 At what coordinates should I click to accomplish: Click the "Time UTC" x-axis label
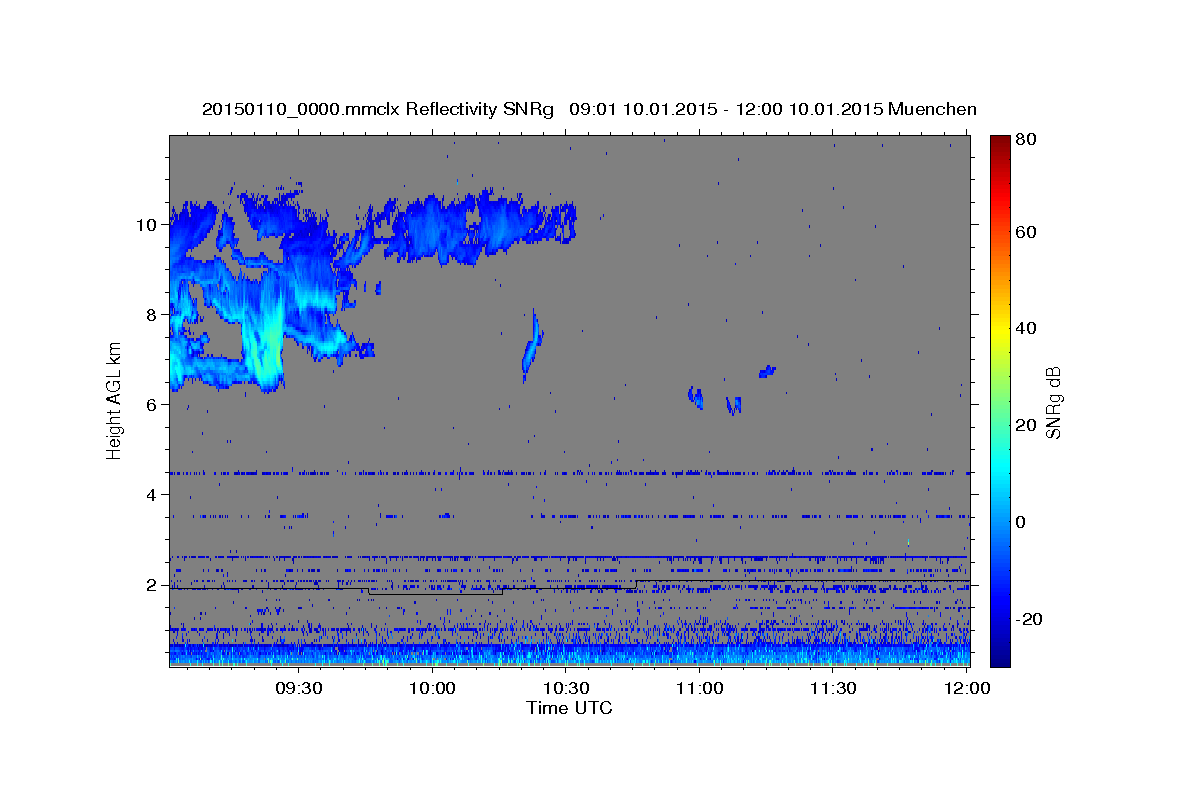tap(569, 708)
